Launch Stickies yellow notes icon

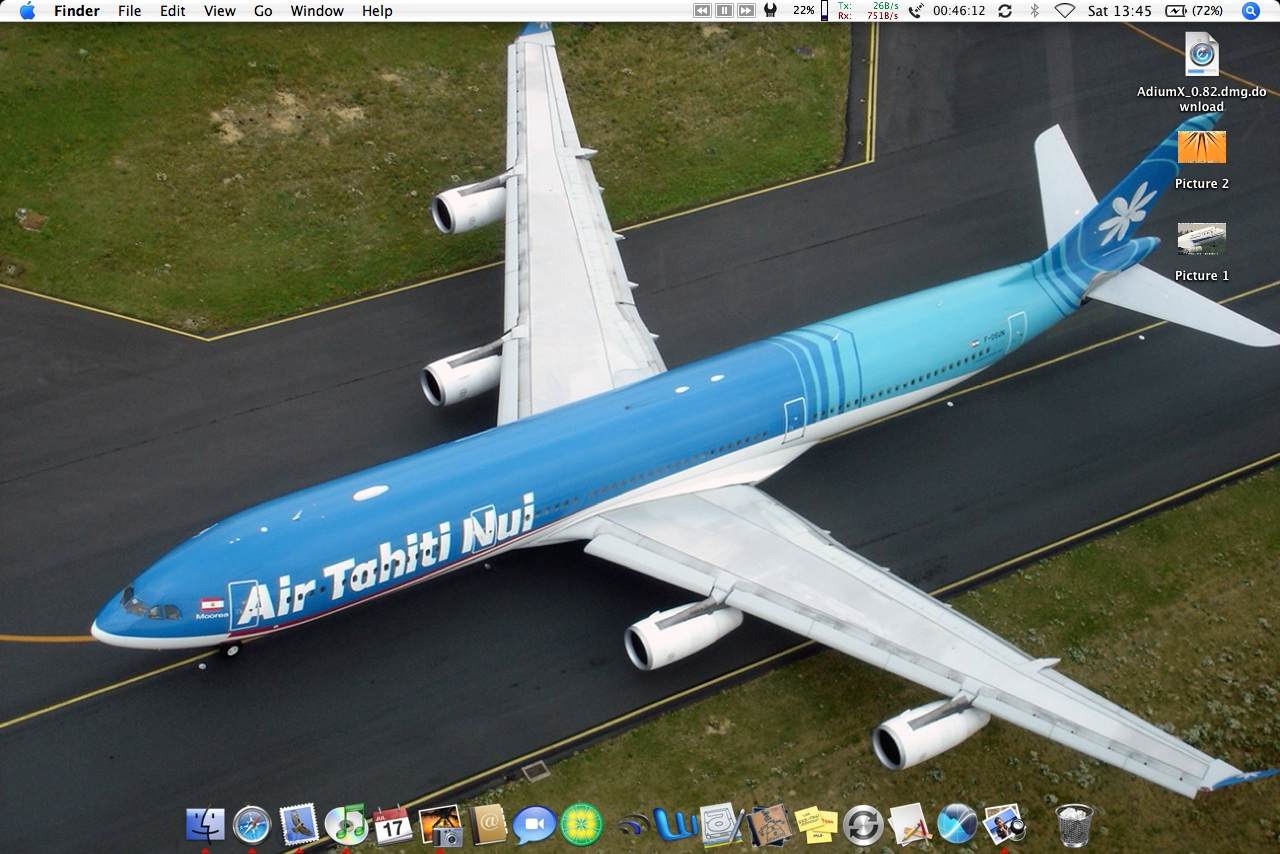point(816,825)
